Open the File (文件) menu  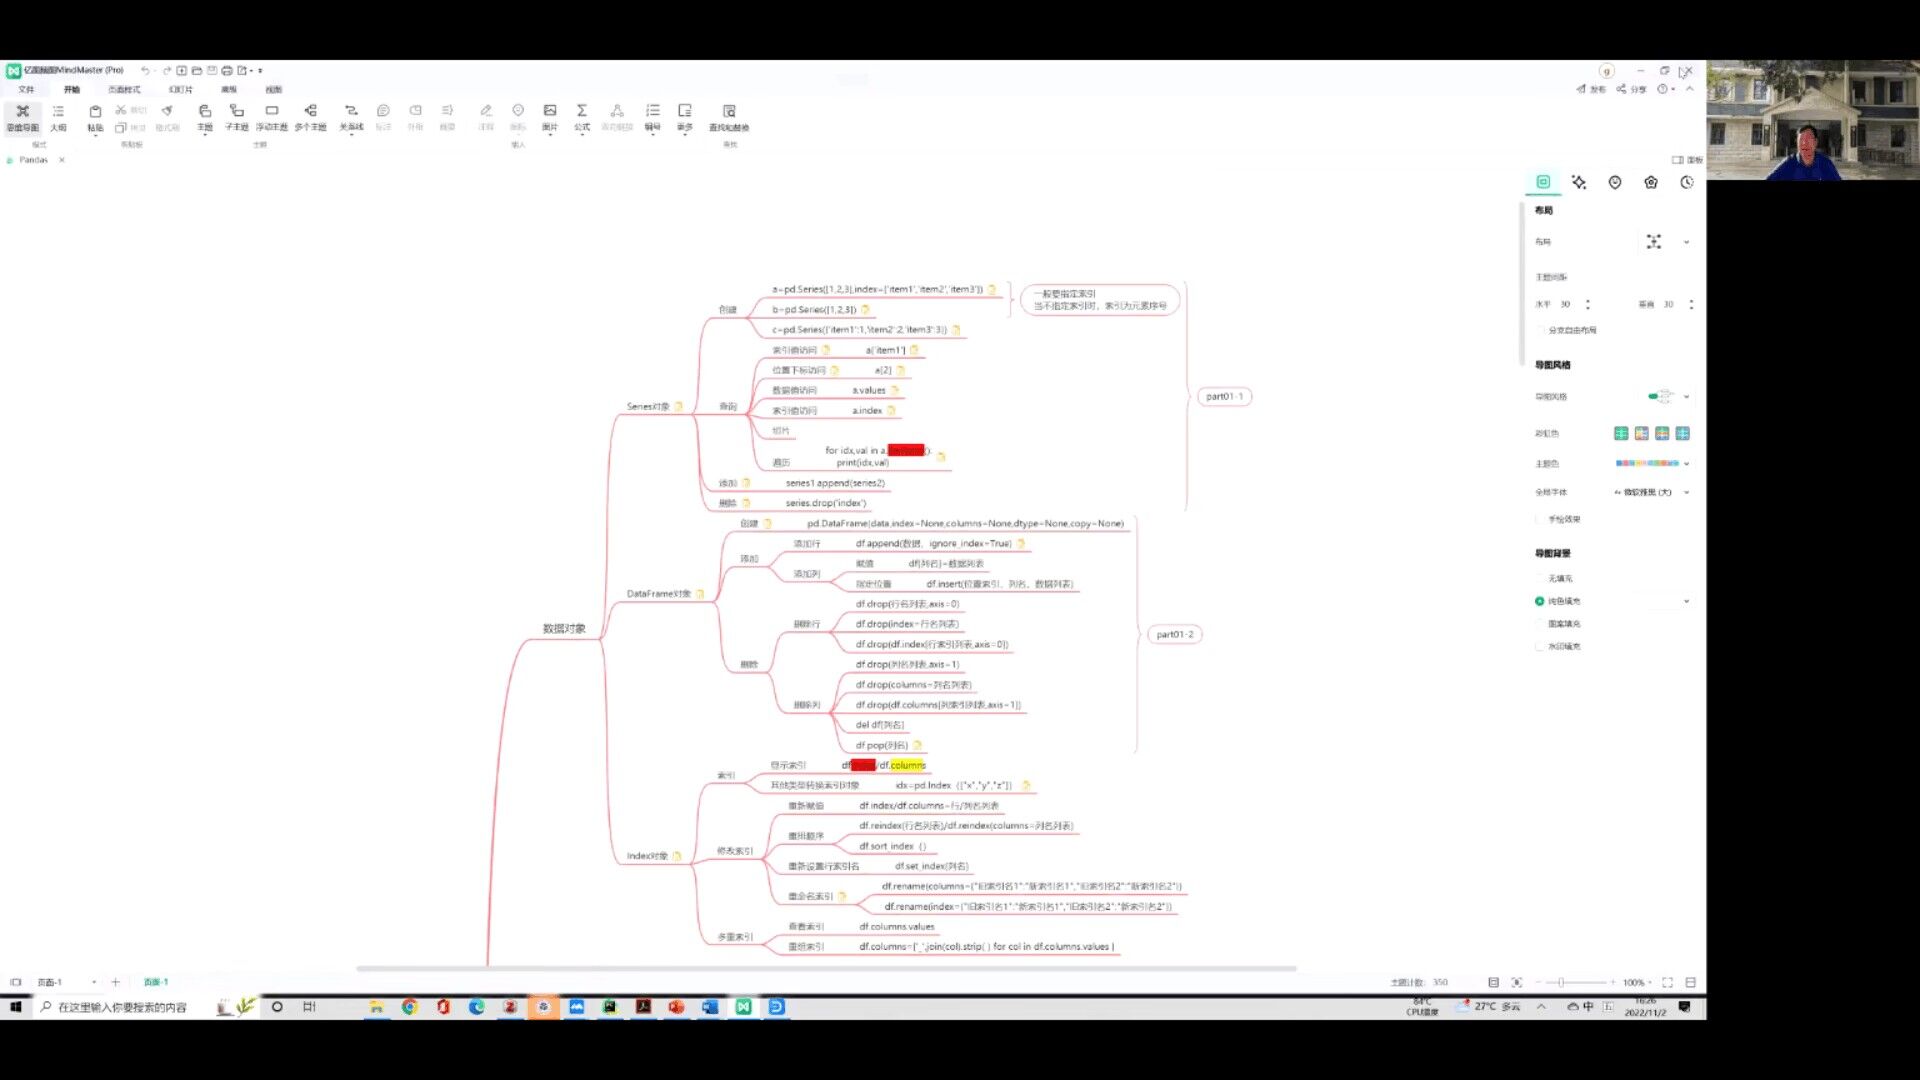point(26,90)
